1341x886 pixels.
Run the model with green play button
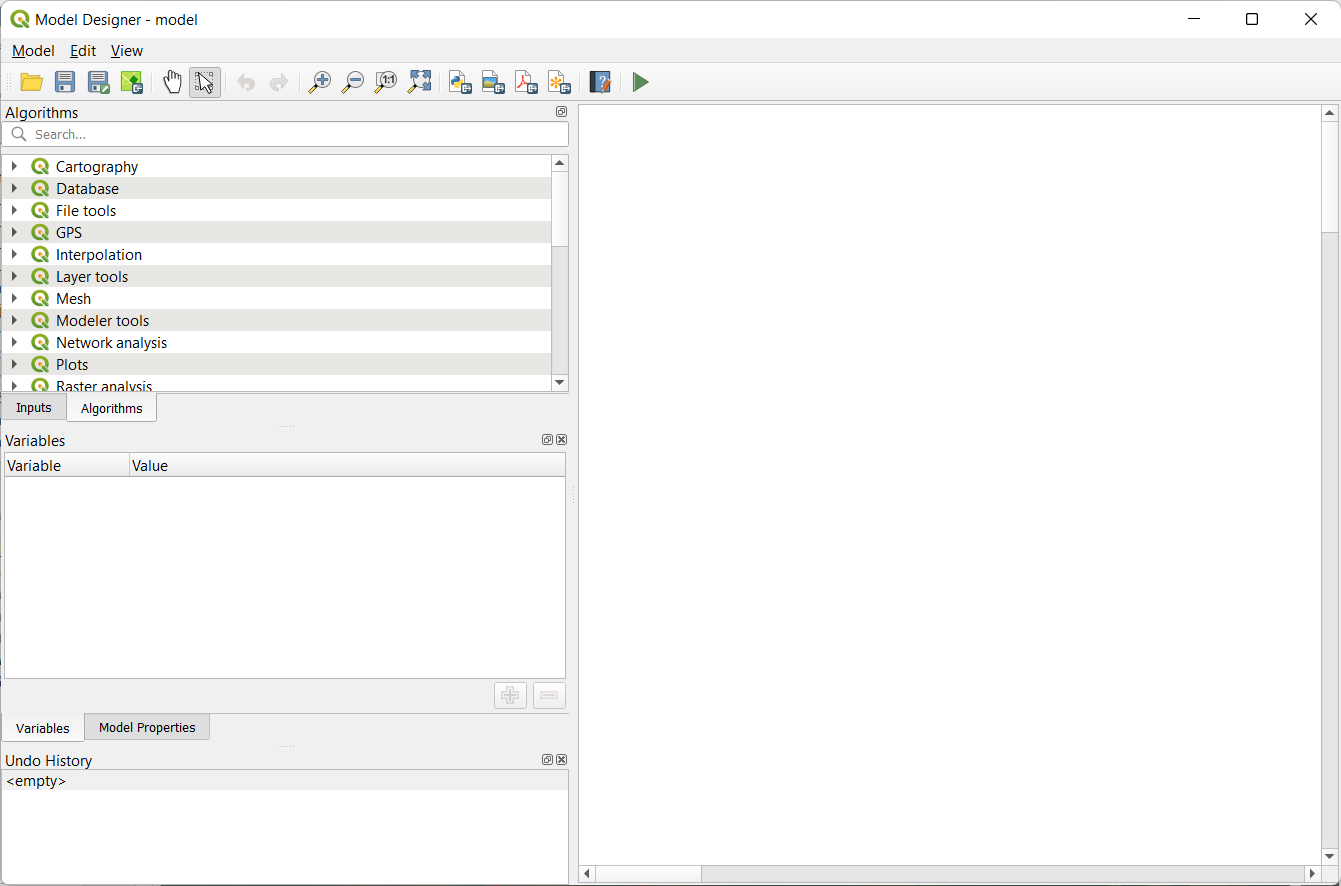(x=641, y=82)
